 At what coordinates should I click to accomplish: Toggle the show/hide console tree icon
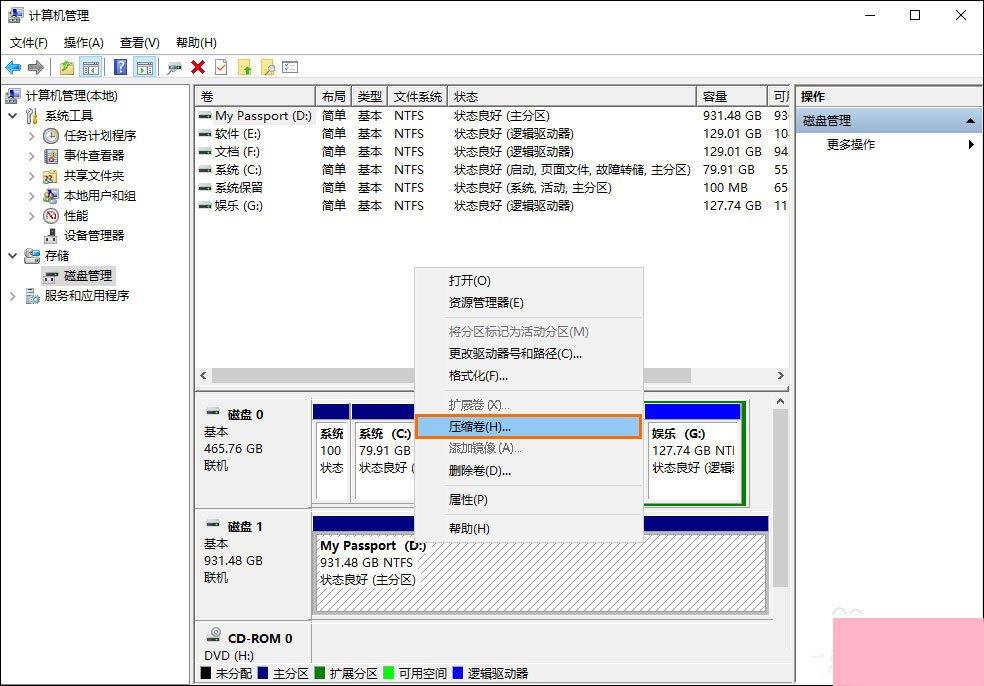[x=91, y=67]
